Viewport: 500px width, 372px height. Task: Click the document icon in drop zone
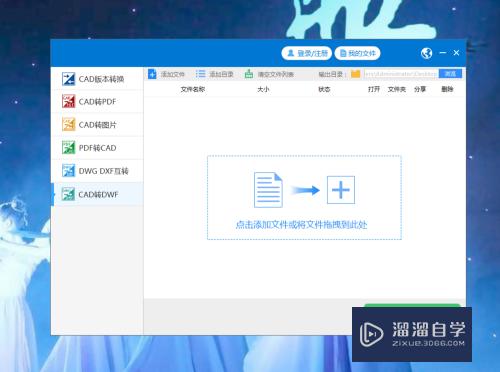[268, 190]
